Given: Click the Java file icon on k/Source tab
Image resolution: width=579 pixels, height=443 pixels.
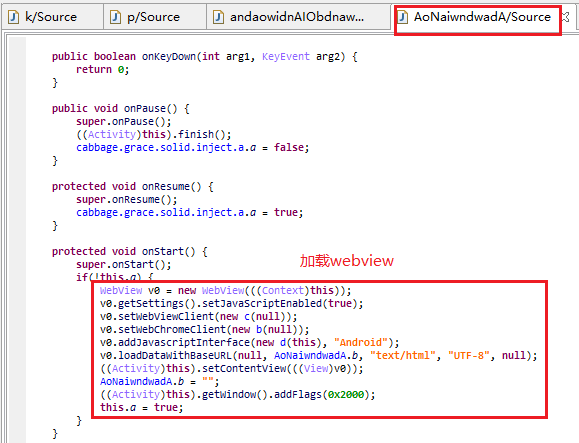Looking at the screenshot, I should click(x=14, y=17).
